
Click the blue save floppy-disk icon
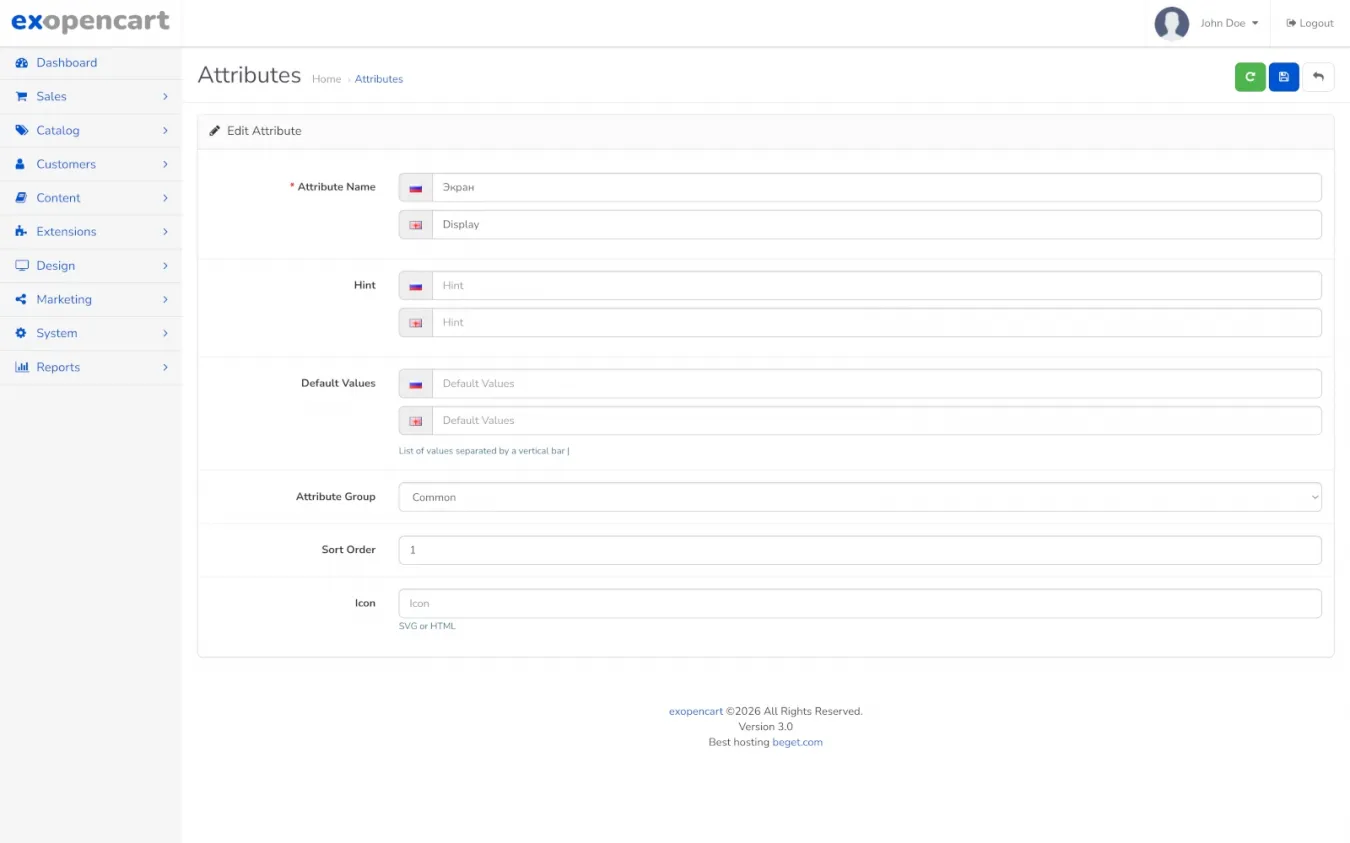tap(1284, 77)
